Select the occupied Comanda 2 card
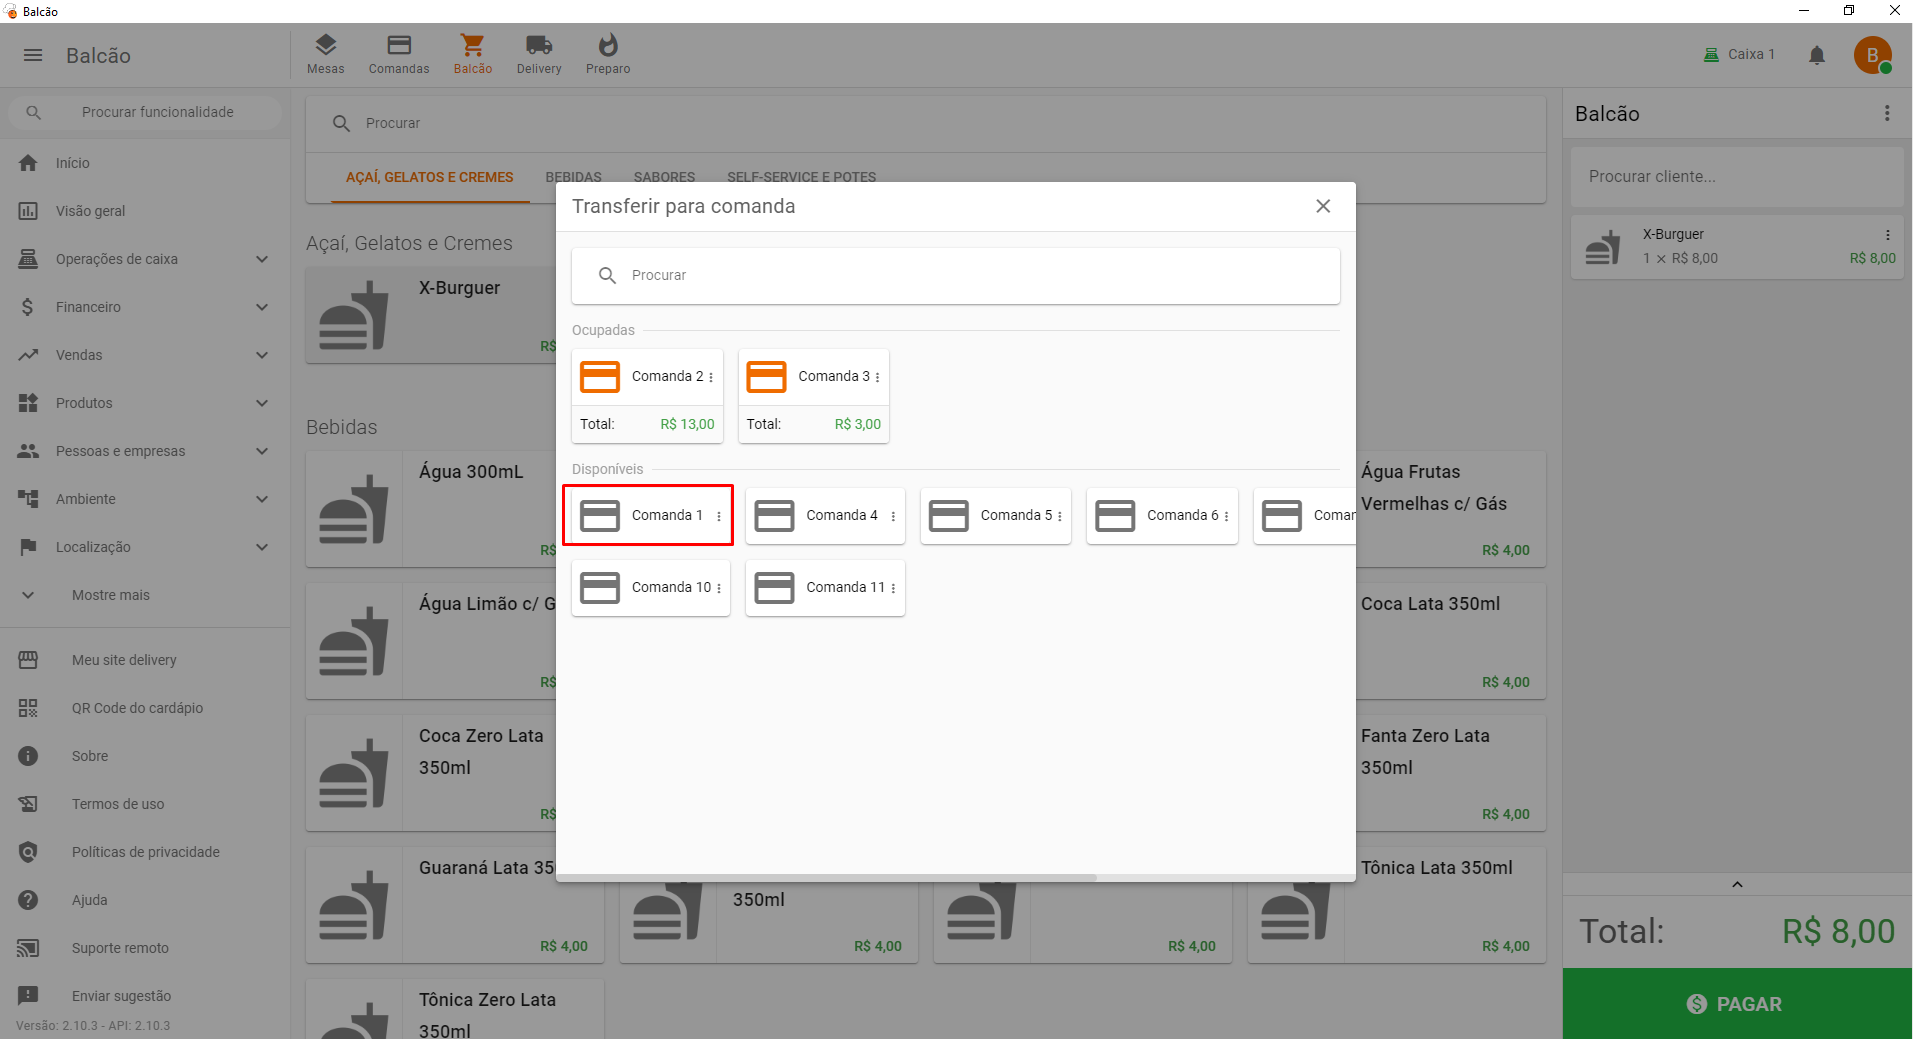This screenshot has width=1913, height=1039. (647, 396)
